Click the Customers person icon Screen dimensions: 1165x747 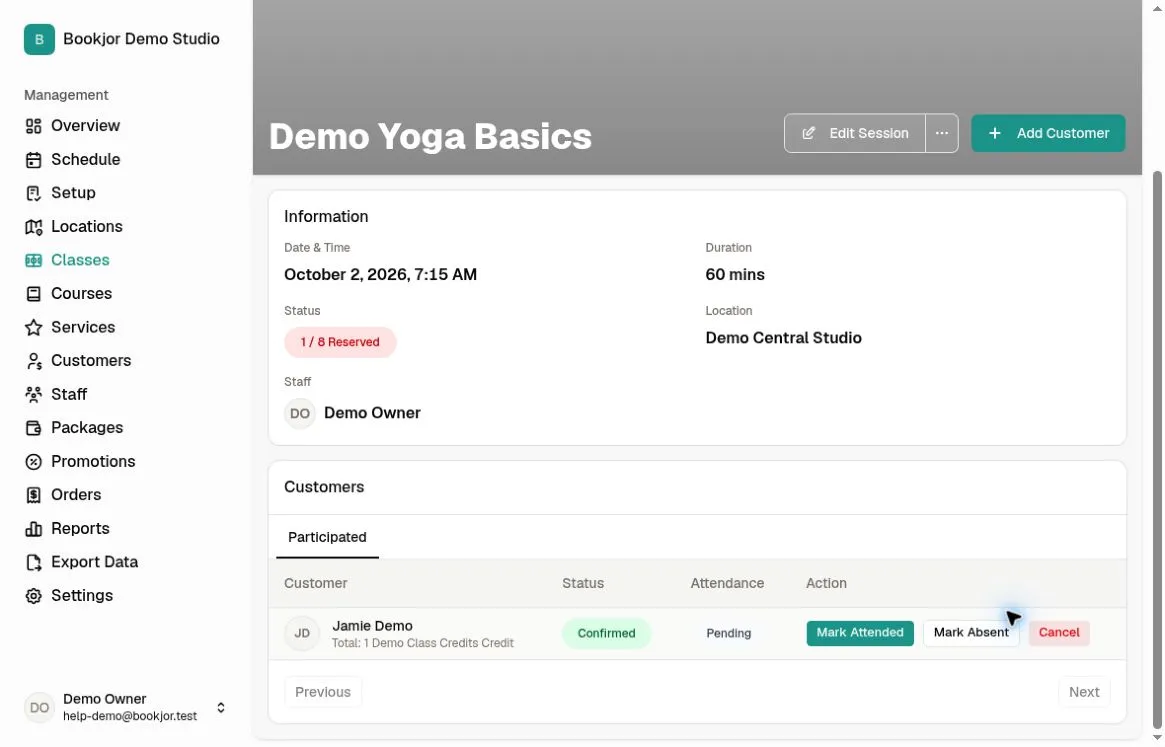coord(33,361)
